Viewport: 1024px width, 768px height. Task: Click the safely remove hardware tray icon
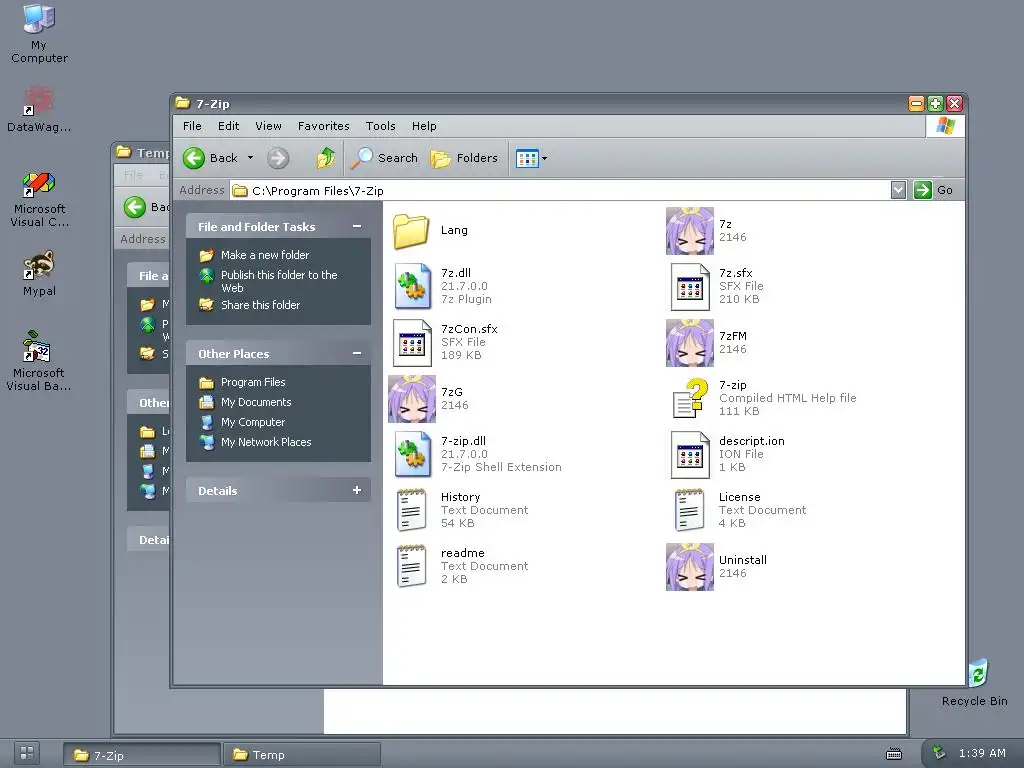click(x=939, y=753)
